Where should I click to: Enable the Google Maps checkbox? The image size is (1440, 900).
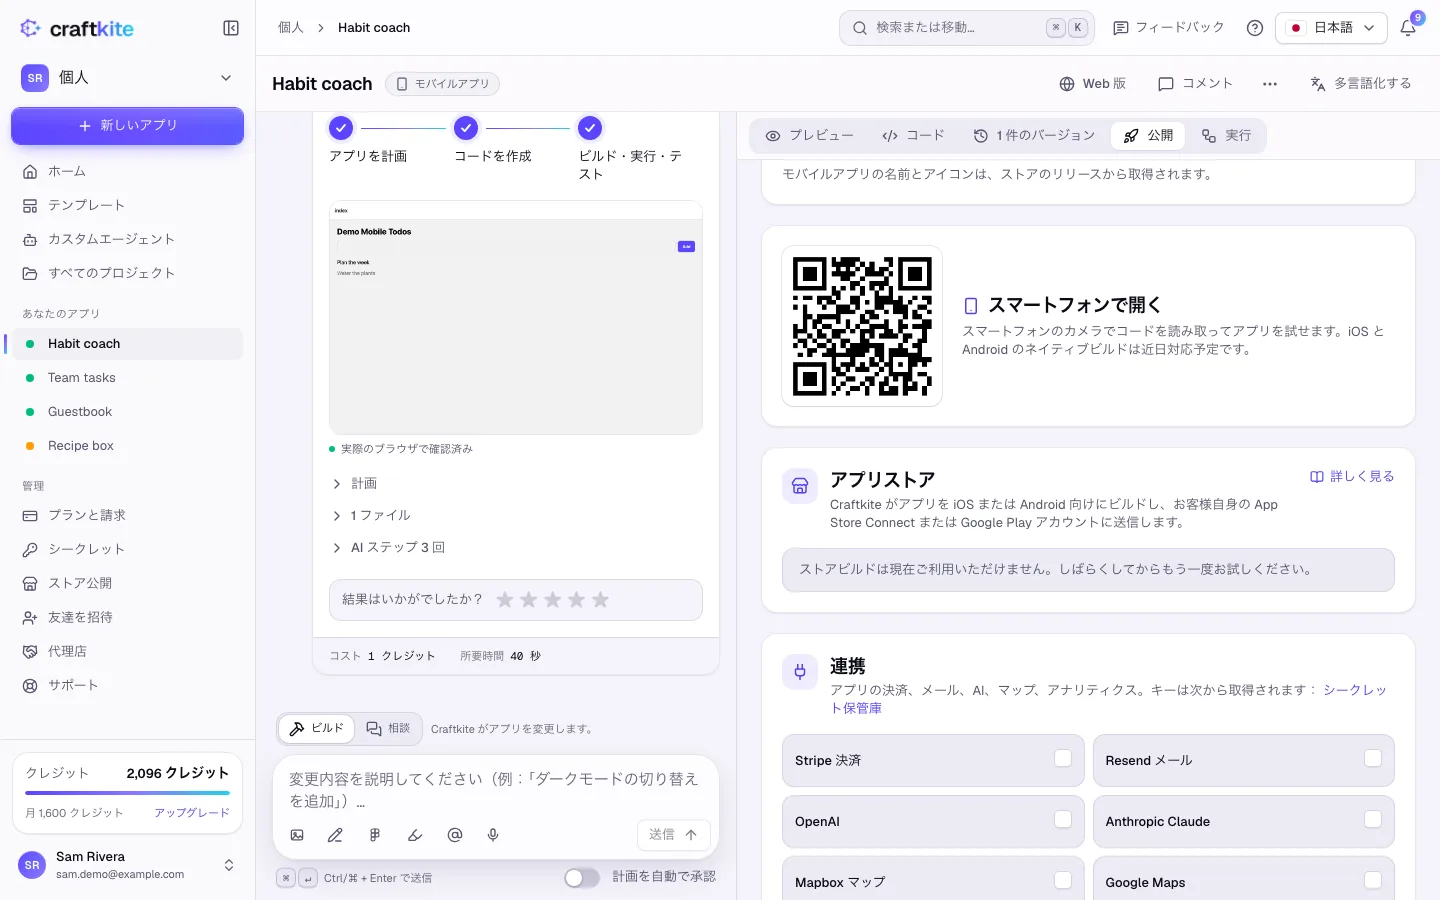[x=1373, y=880]
